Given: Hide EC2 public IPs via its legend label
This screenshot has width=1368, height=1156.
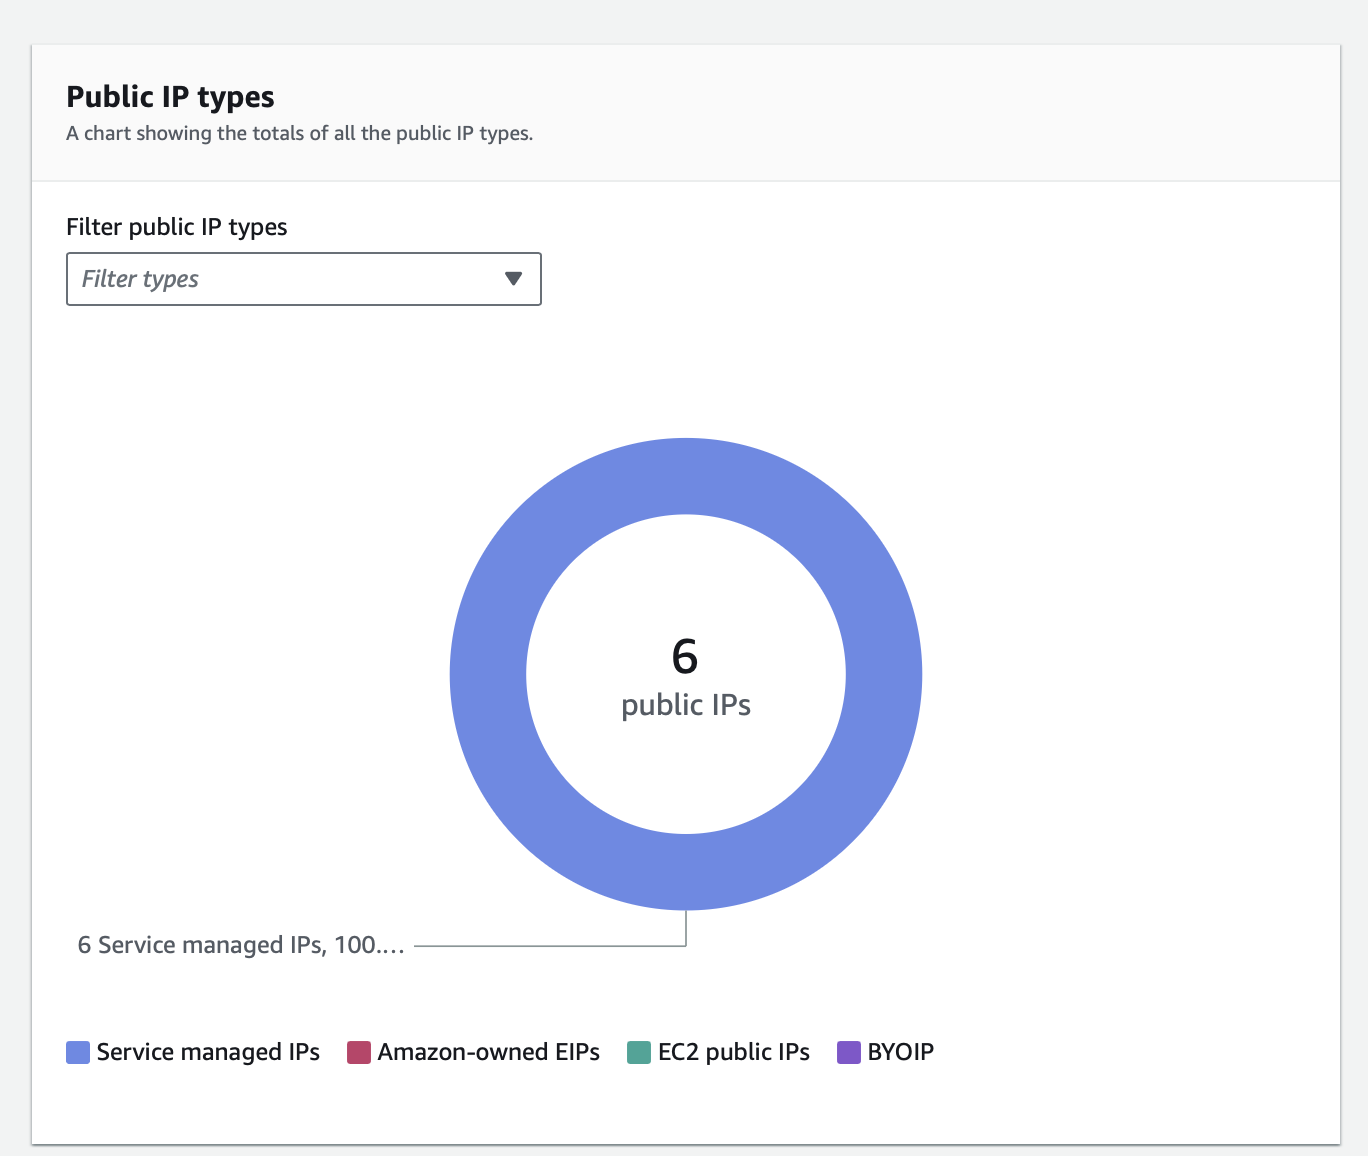Looking at the screenshot, I should 733,1052.
